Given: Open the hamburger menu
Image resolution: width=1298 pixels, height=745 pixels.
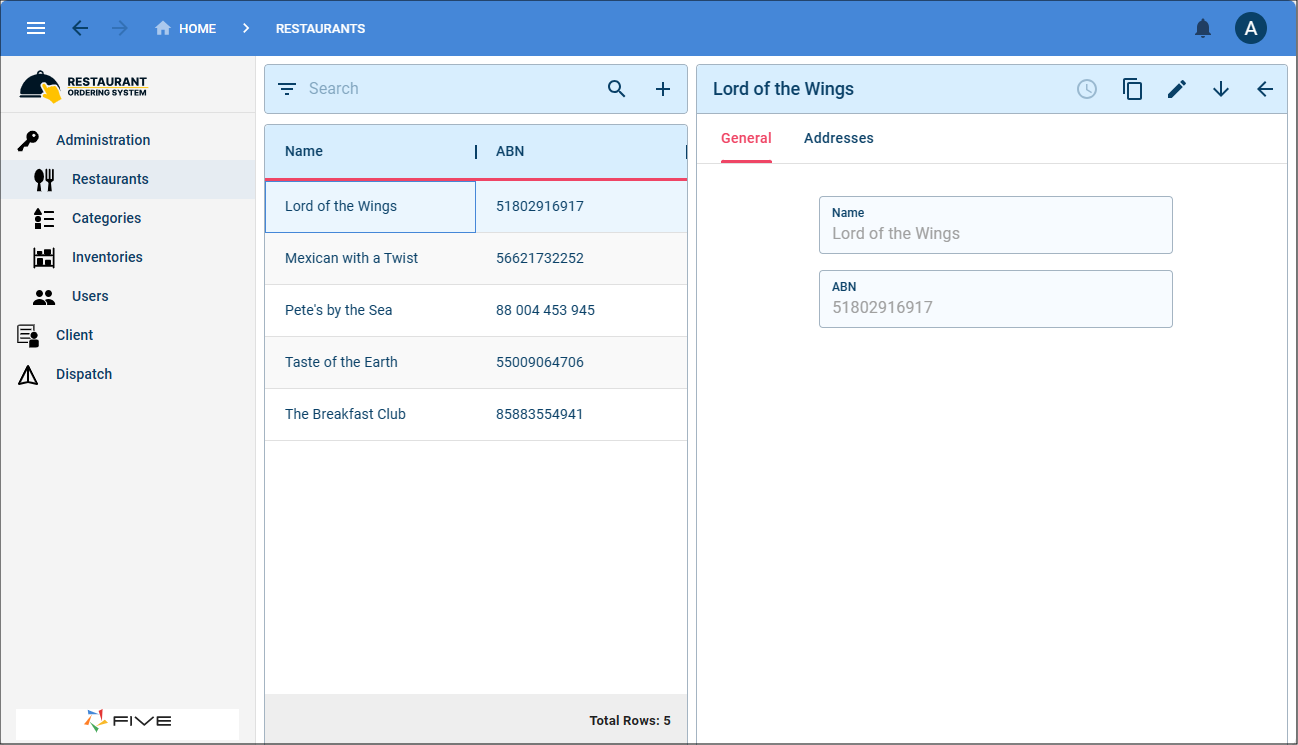Looking at the screenshot, I should (36, 28).
